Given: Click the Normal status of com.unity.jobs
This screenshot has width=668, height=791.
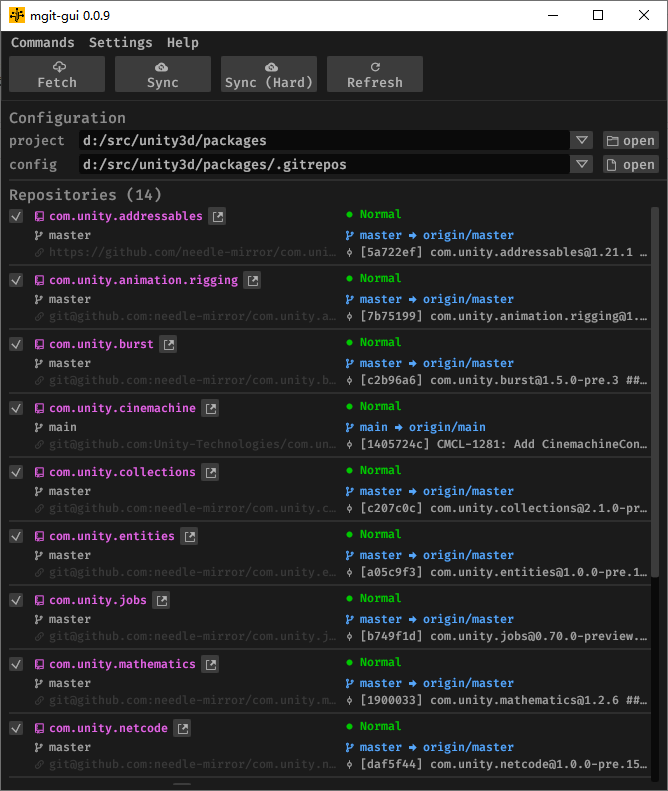Looking at the screenshot, I should tap(380, 598).
